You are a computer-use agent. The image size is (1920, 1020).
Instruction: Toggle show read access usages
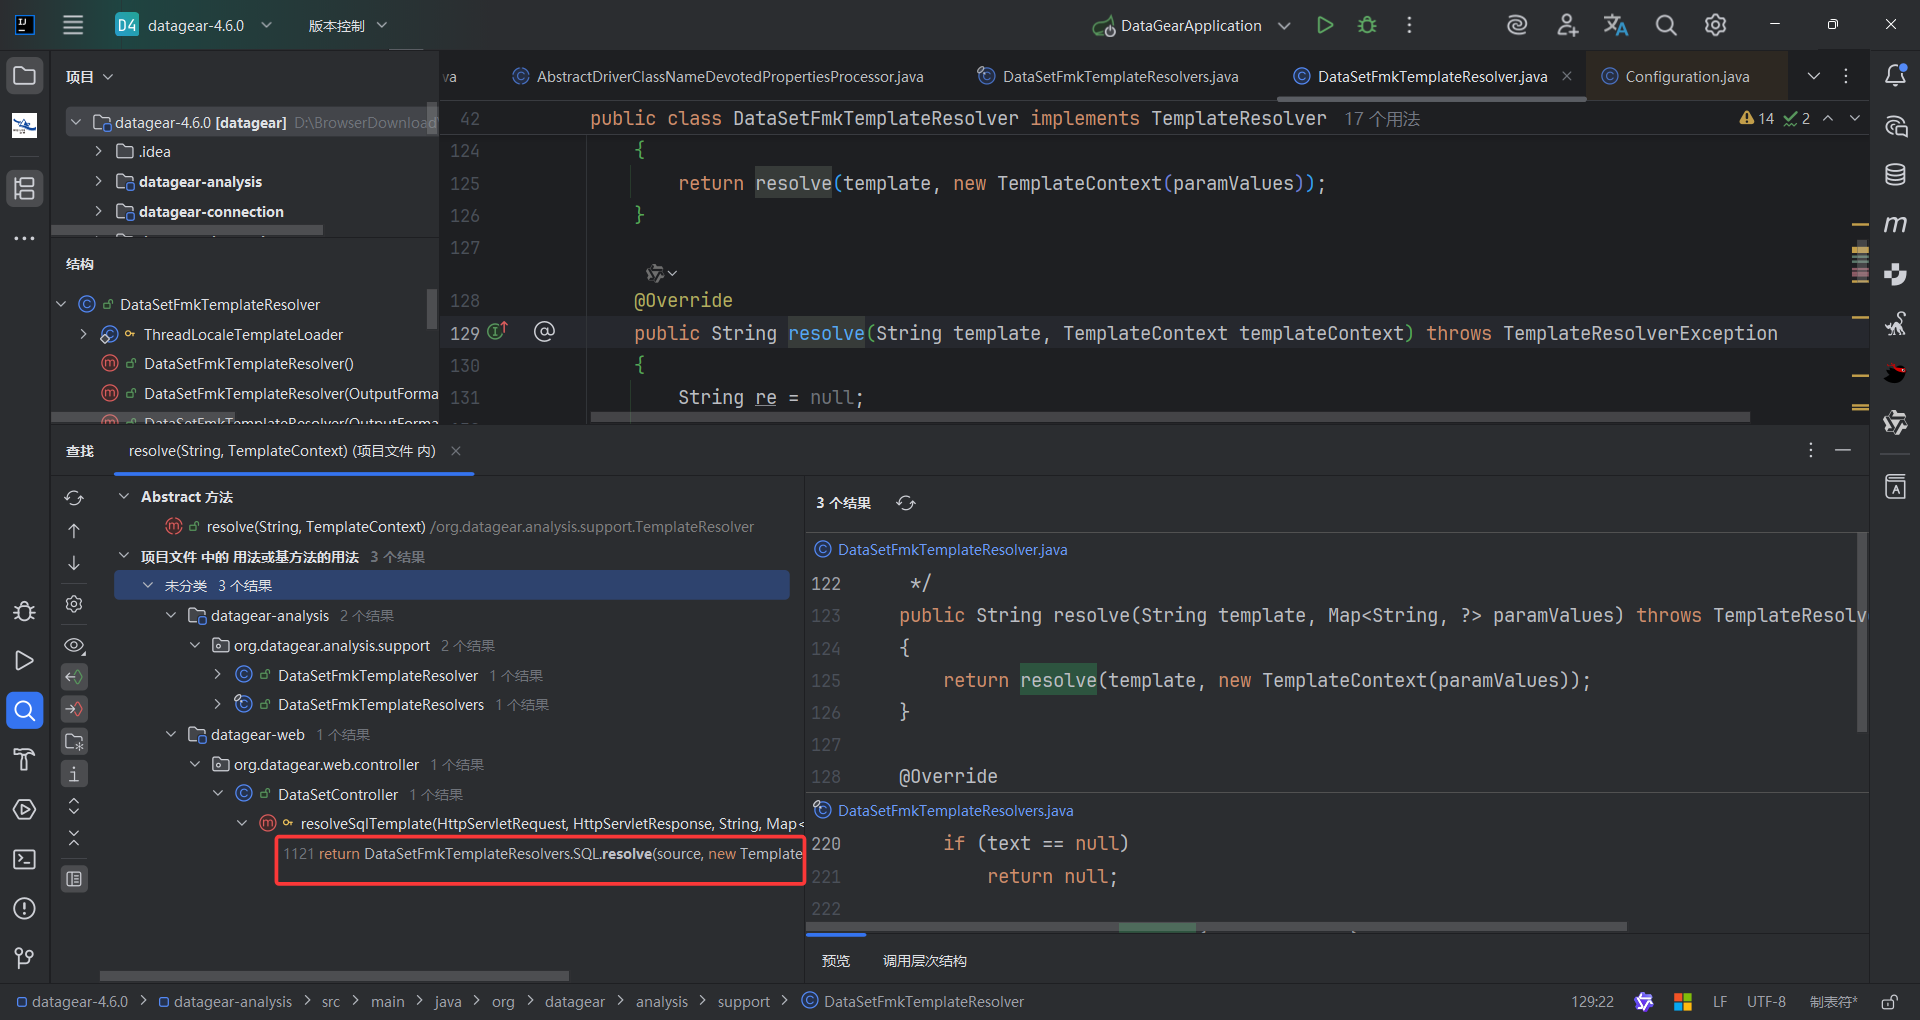pyautogui.click(x=74, y=677)
